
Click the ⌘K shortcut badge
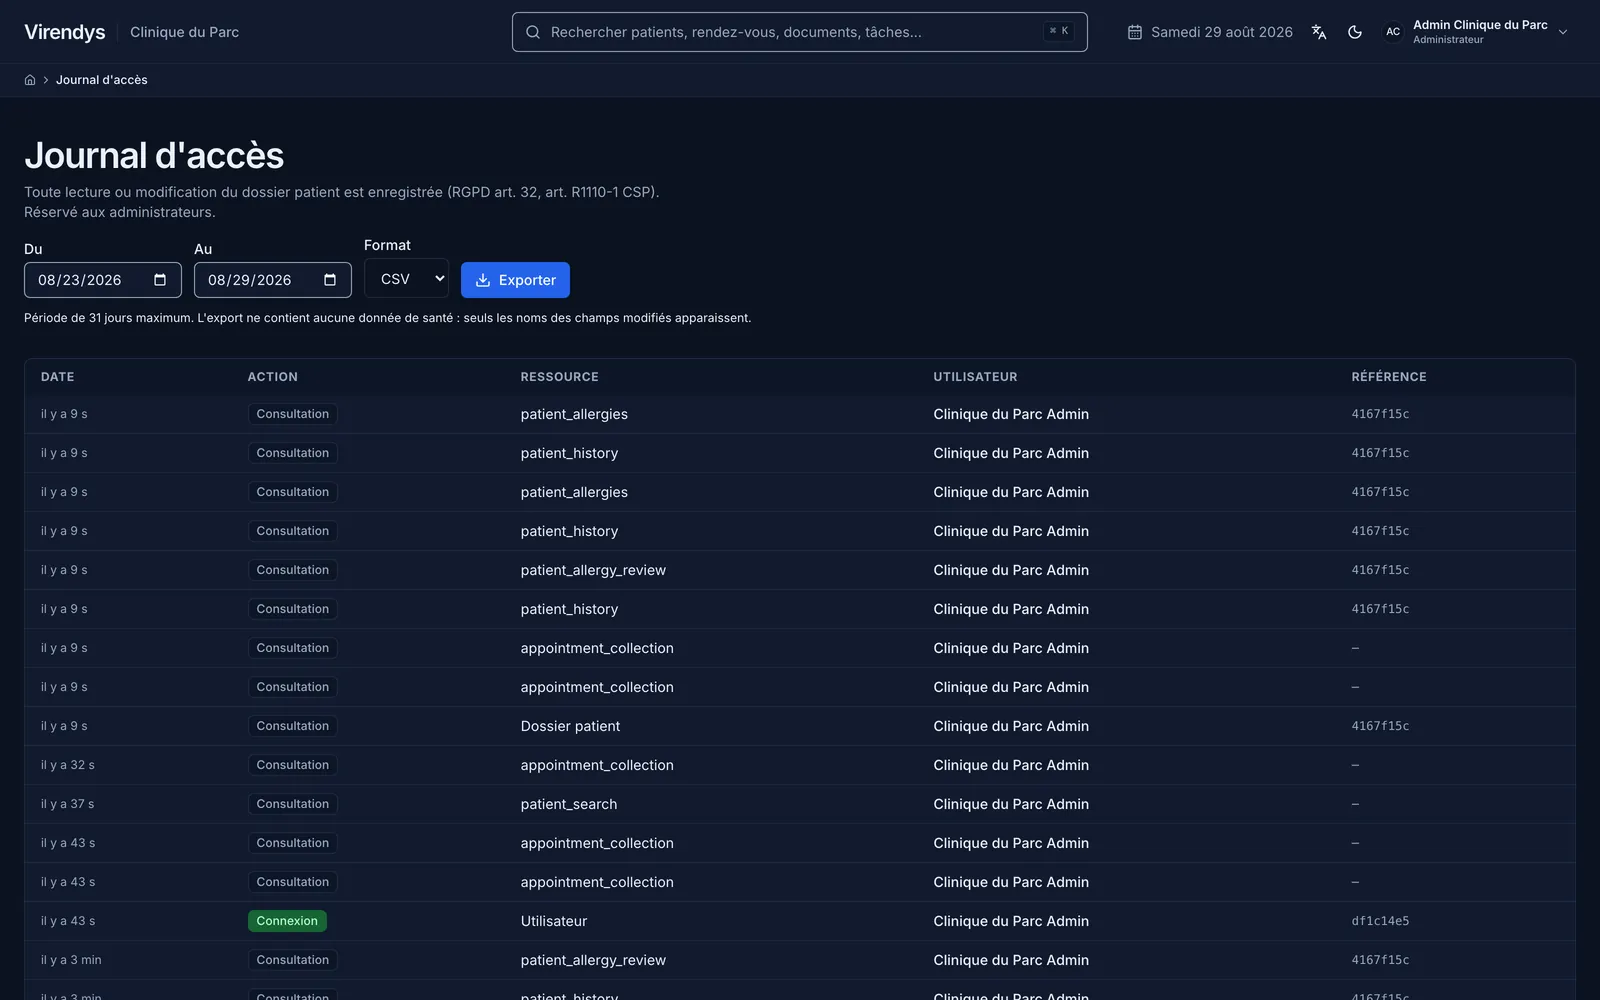tap(1059, 31)
